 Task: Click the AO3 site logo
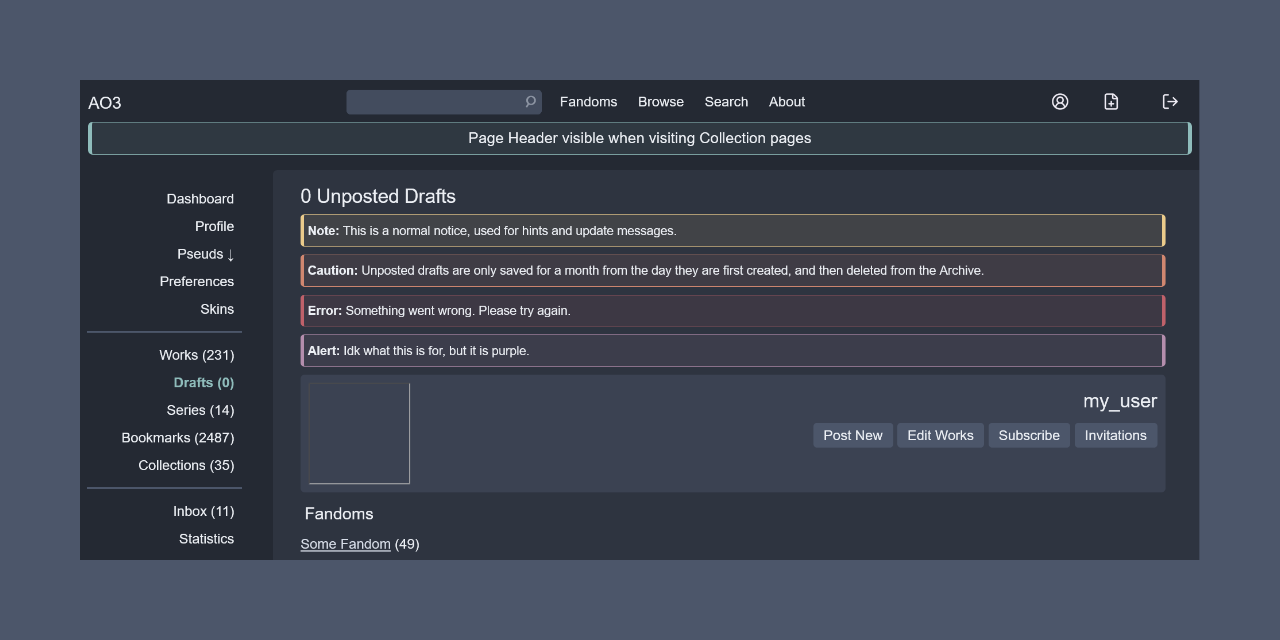click(105, 103)
